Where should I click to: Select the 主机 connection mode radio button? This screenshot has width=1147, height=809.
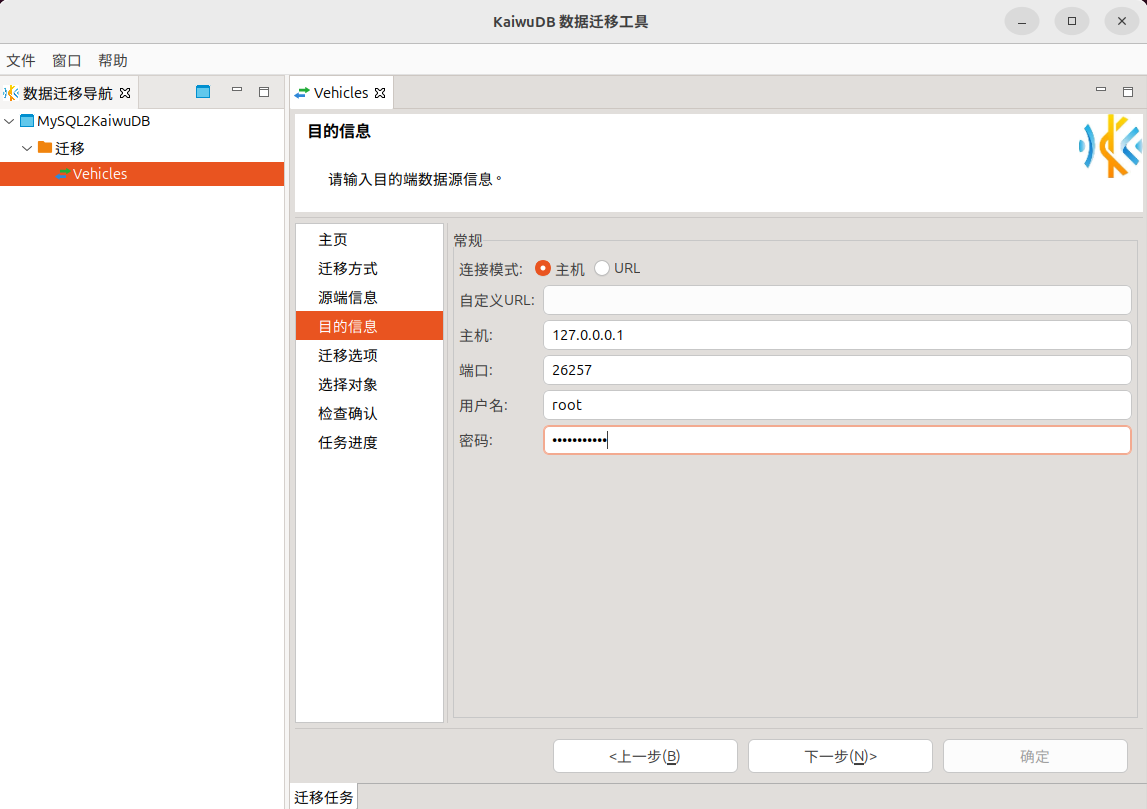click(543, 268)
